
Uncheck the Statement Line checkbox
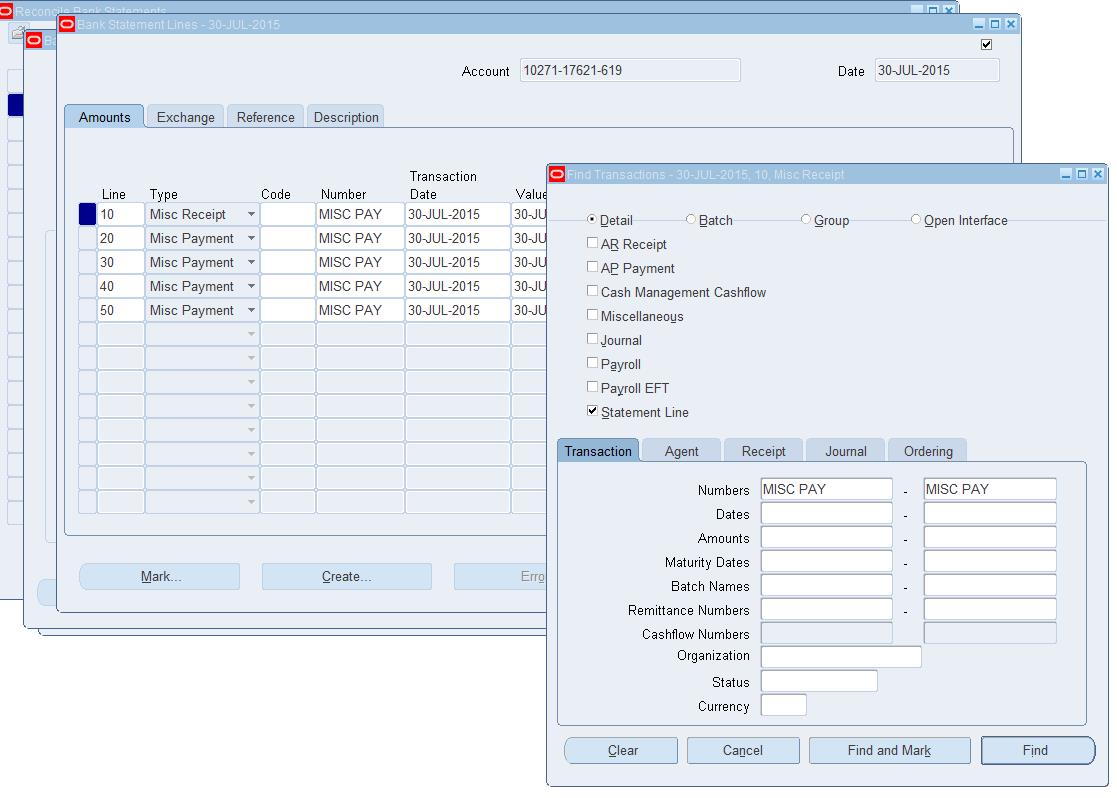592,411
